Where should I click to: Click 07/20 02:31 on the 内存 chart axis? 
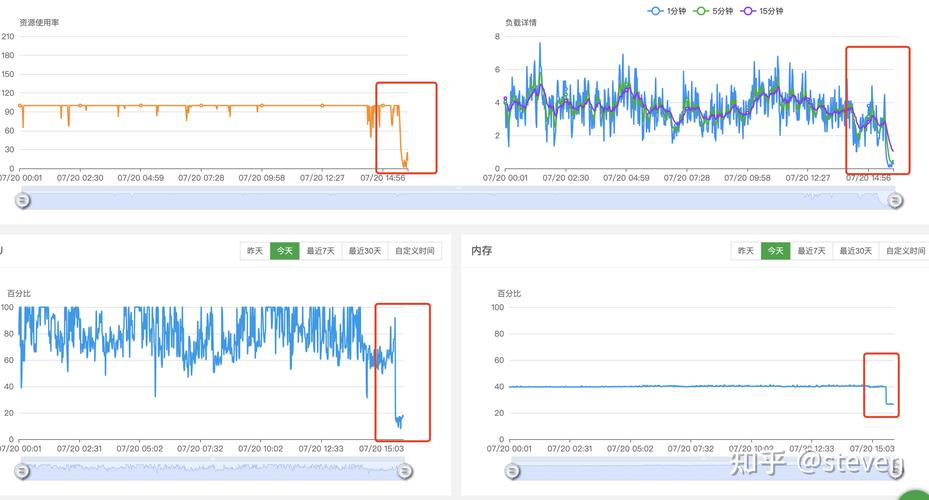click(x=569, y=448)
